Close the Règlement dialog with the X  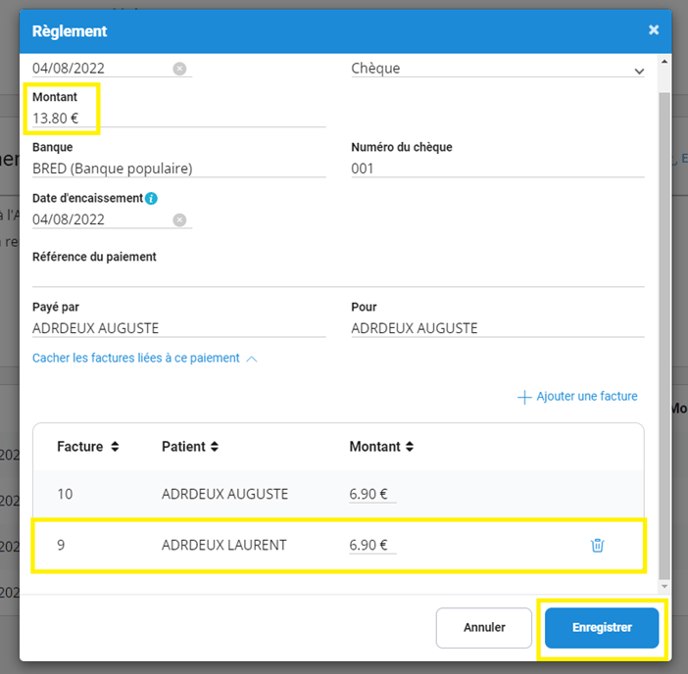pos(654,30)
